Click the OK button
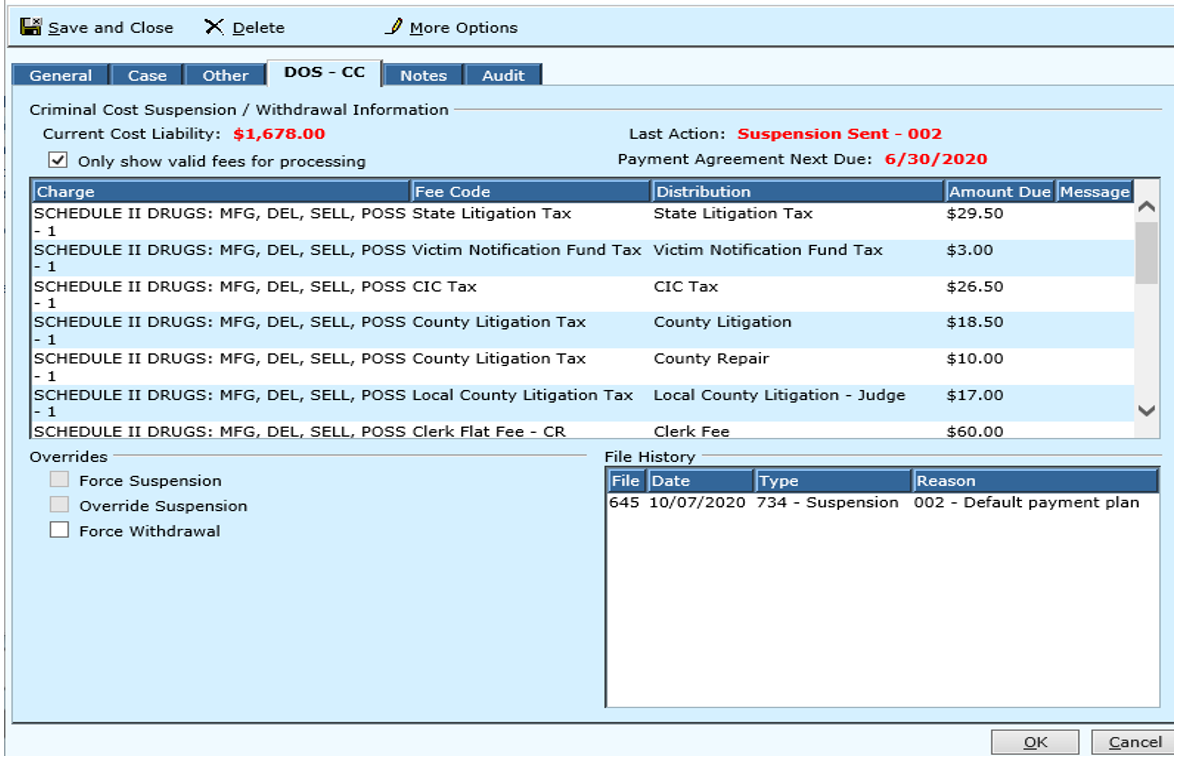Viewport: 1178px width, 761px height. 1035,742
